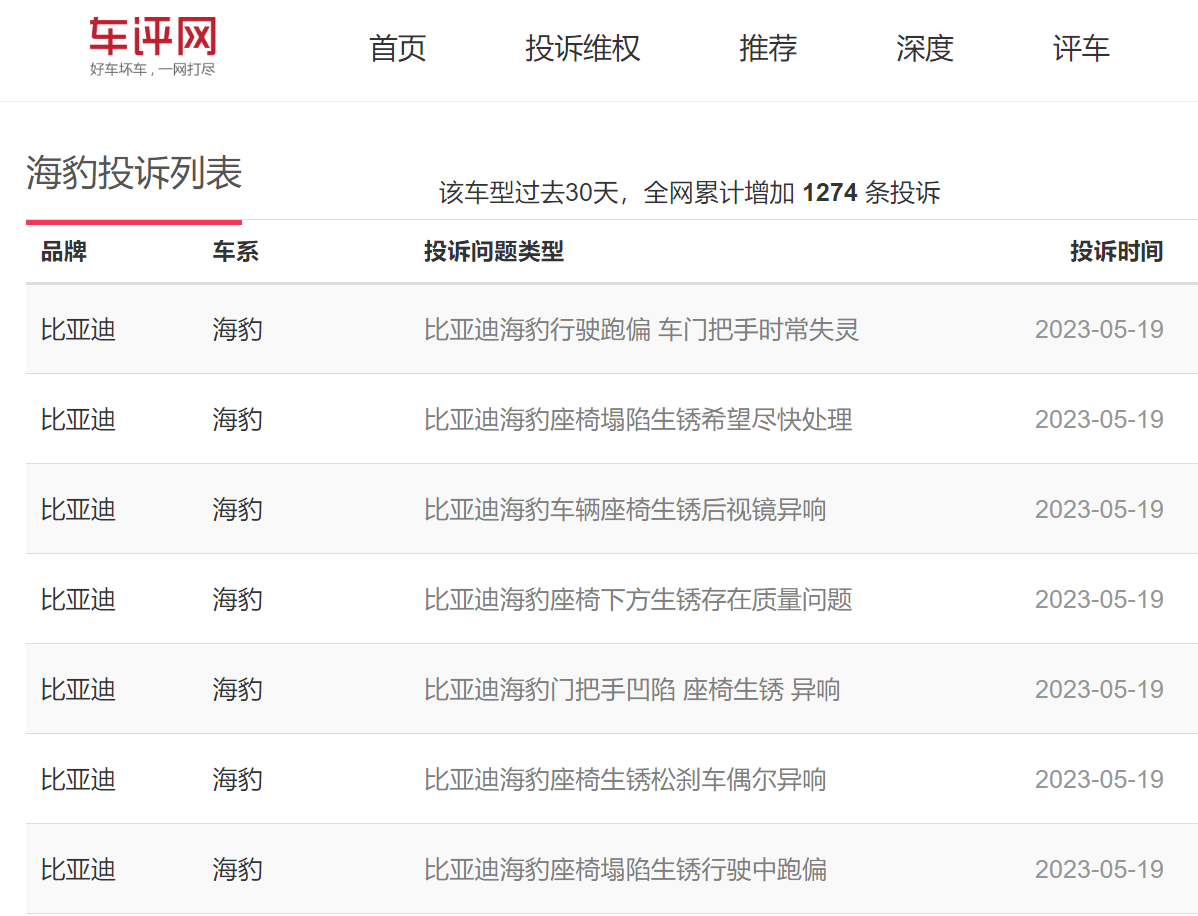This screenshot has width=1198, height=916.
Task: Click the 2023-05-19 date in 行驶中跑偏 row
Action: (1099, 869)
